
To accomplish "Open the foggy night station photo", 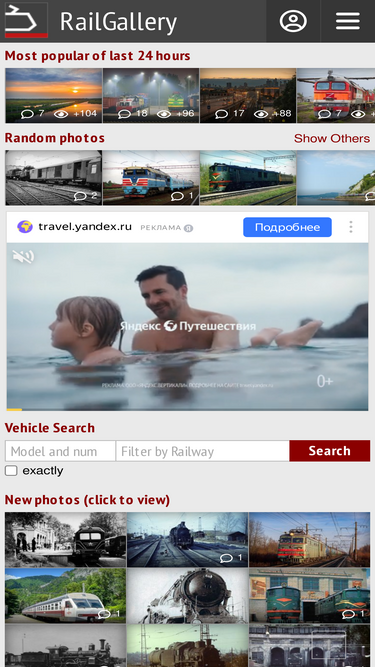I will 151,96.
